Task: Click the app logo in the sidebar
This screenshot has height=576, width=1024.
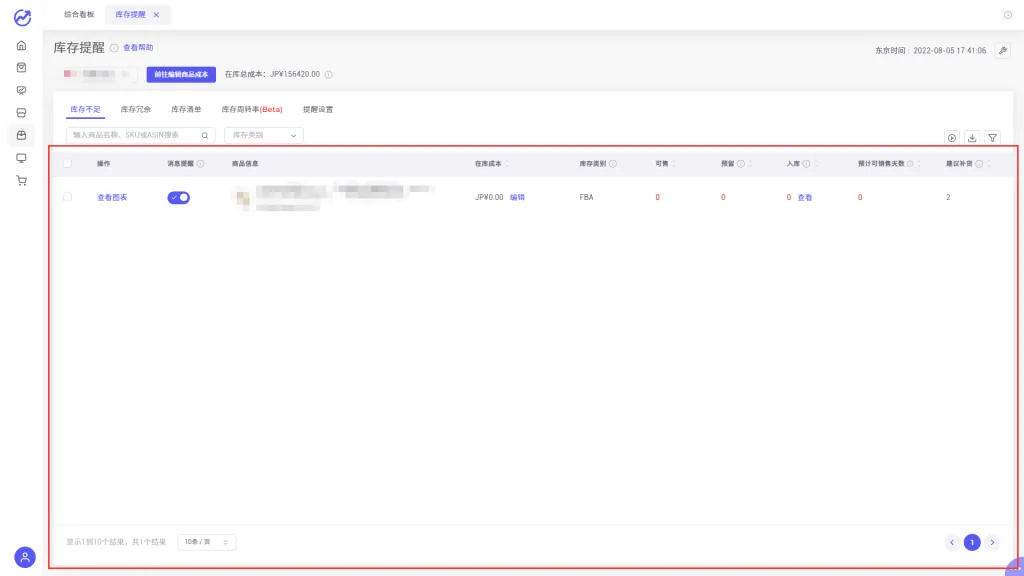Action: coord(22,17)
